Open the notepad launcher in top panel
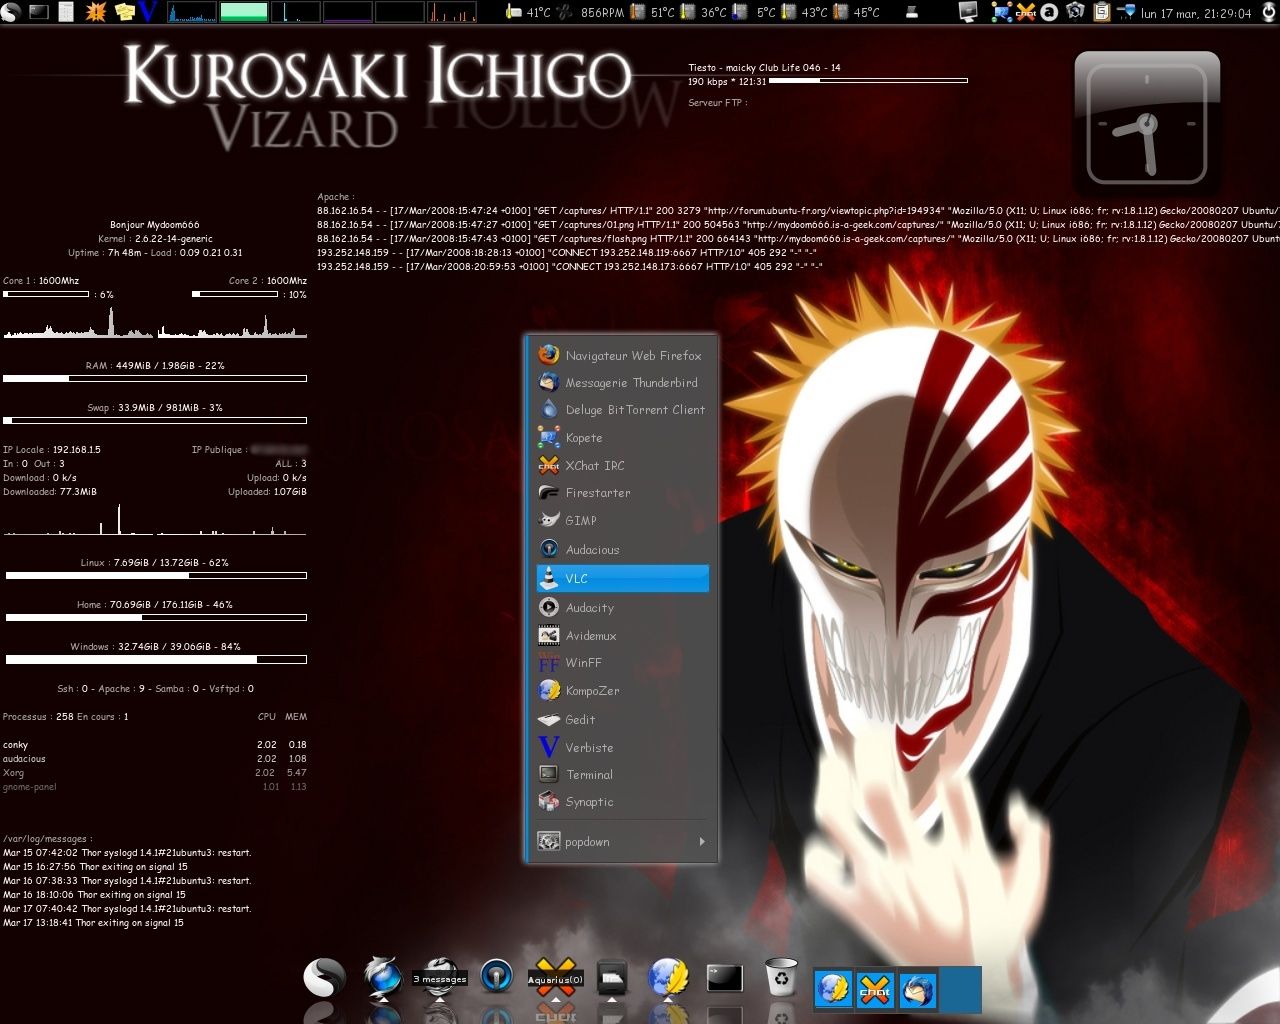The width and height of the screenshot is (1280, 1024). click(x=67, y=12)
